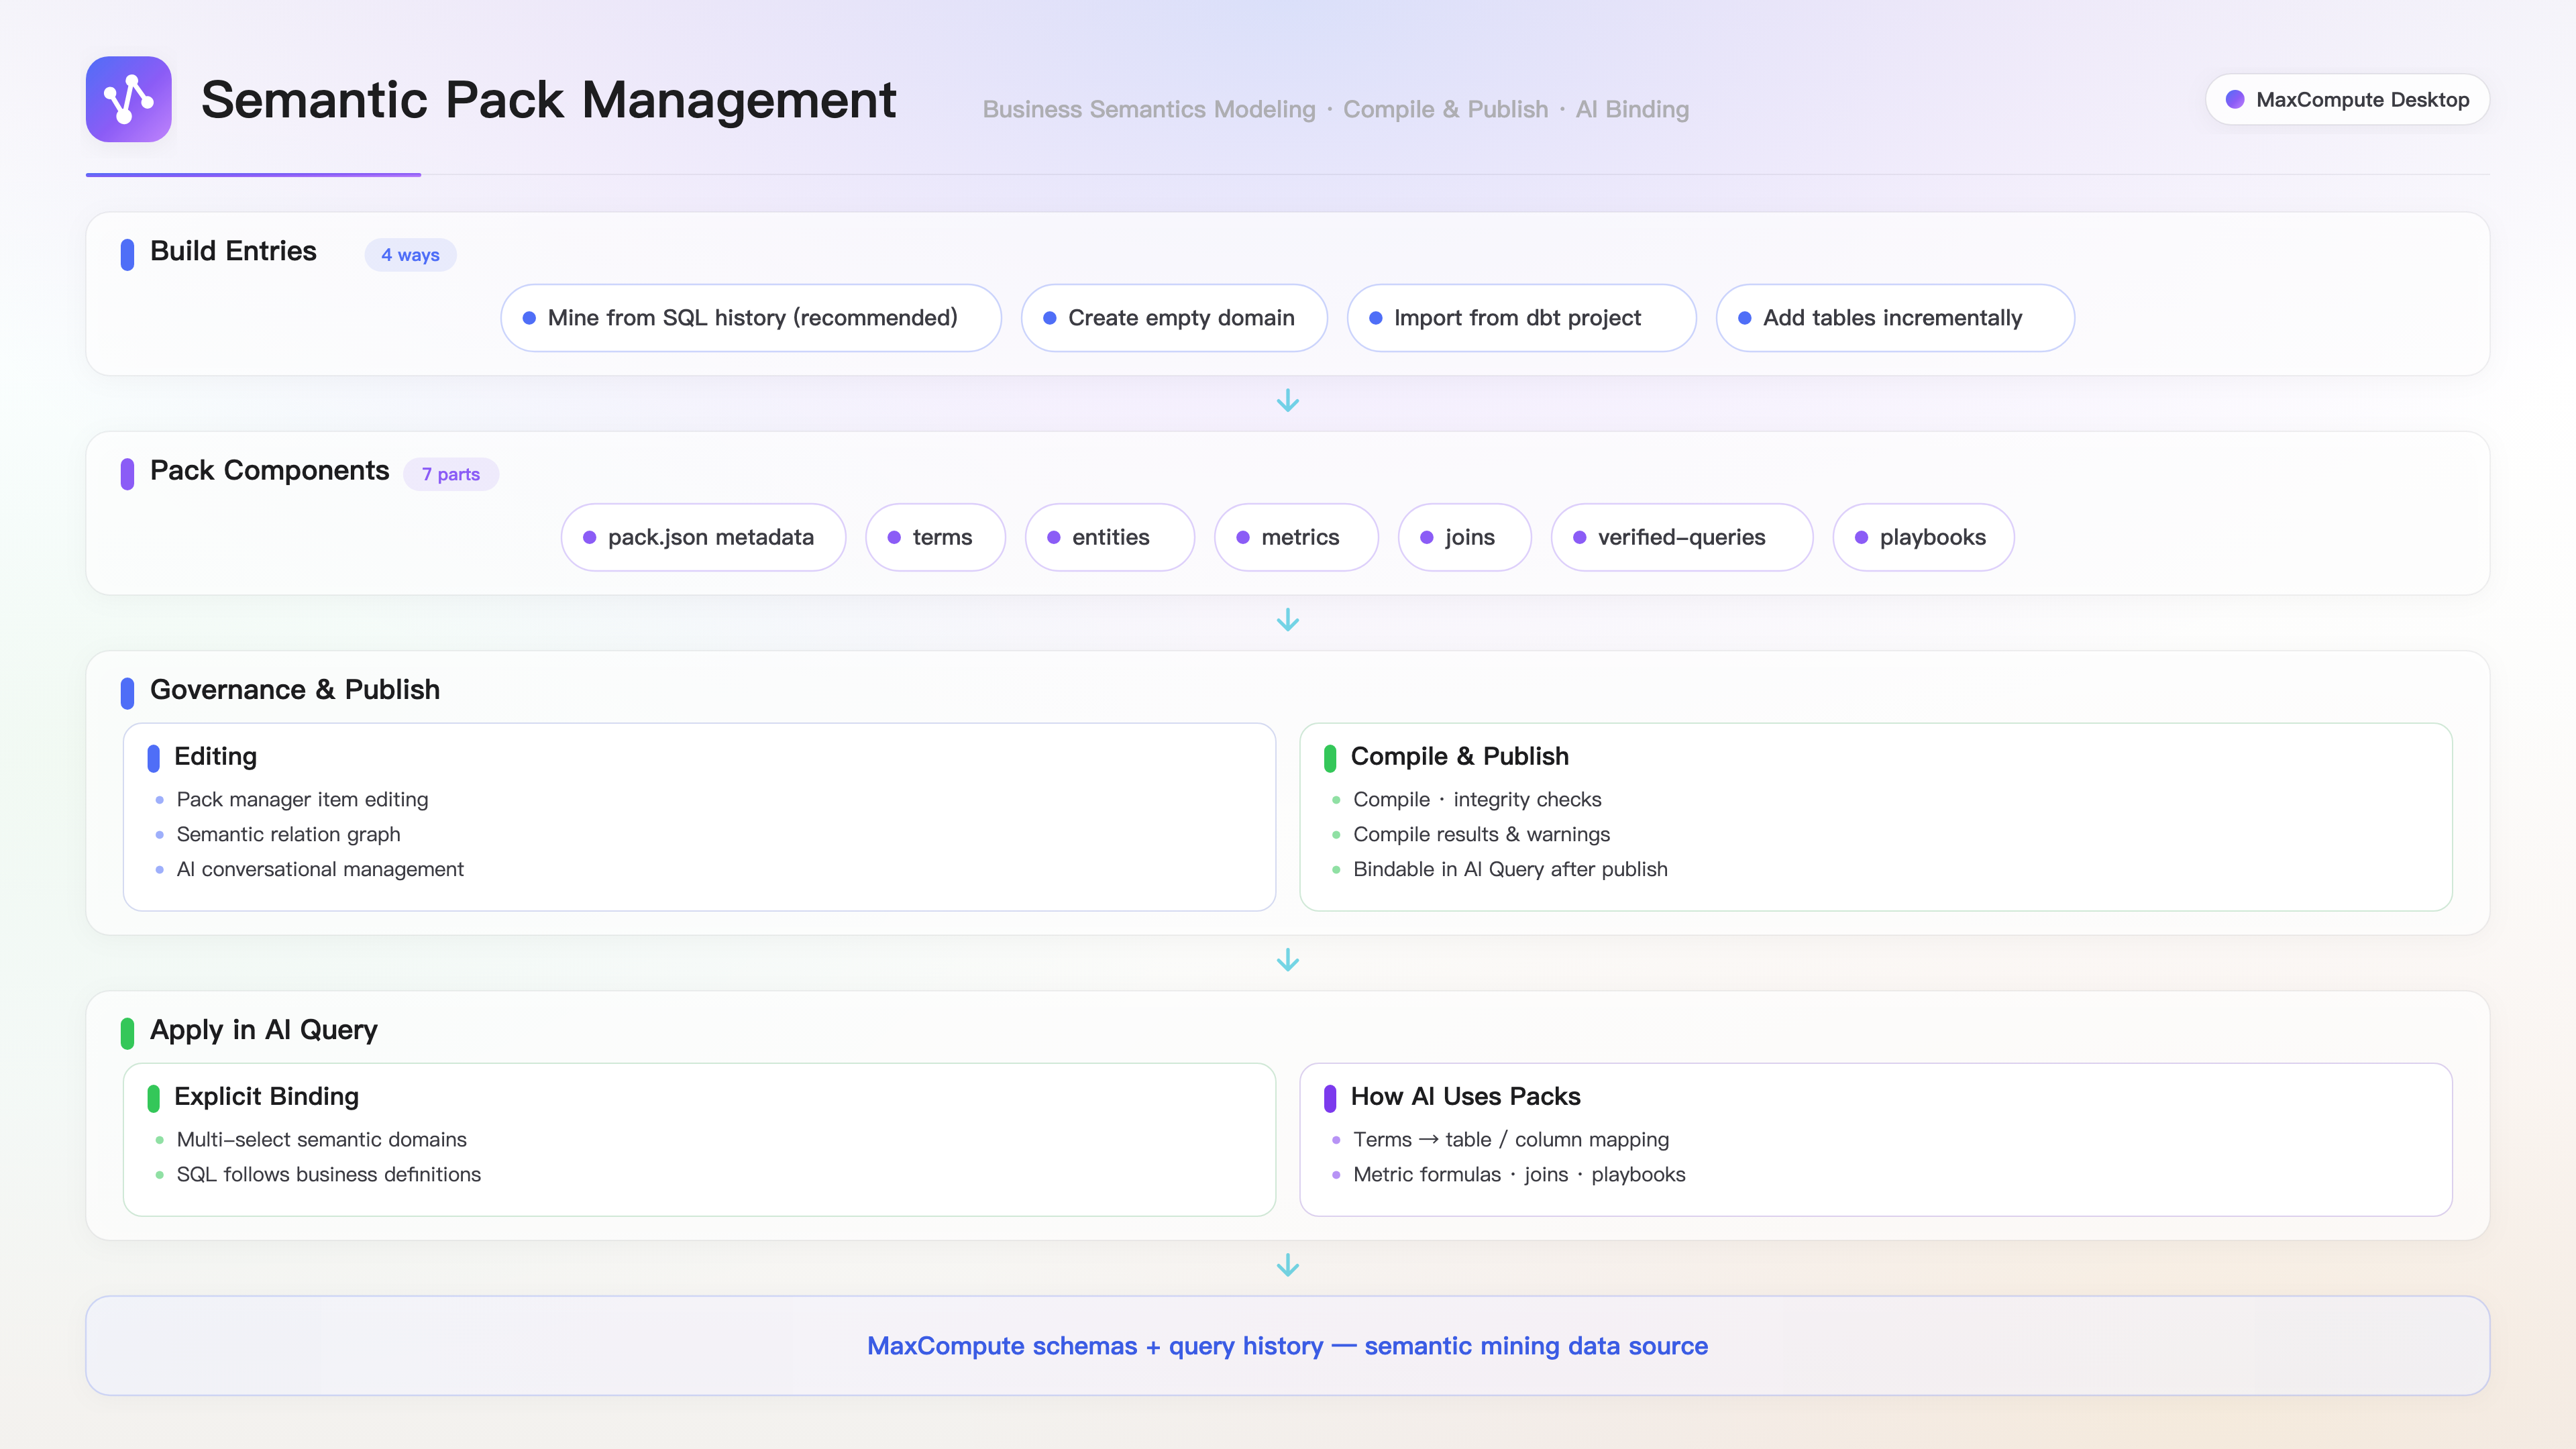Viewport: 2576px width, 1449px height.
Task: Click the Semantic Pack Management logo icon
Action: pyautogui.click(x=128, y=99)
